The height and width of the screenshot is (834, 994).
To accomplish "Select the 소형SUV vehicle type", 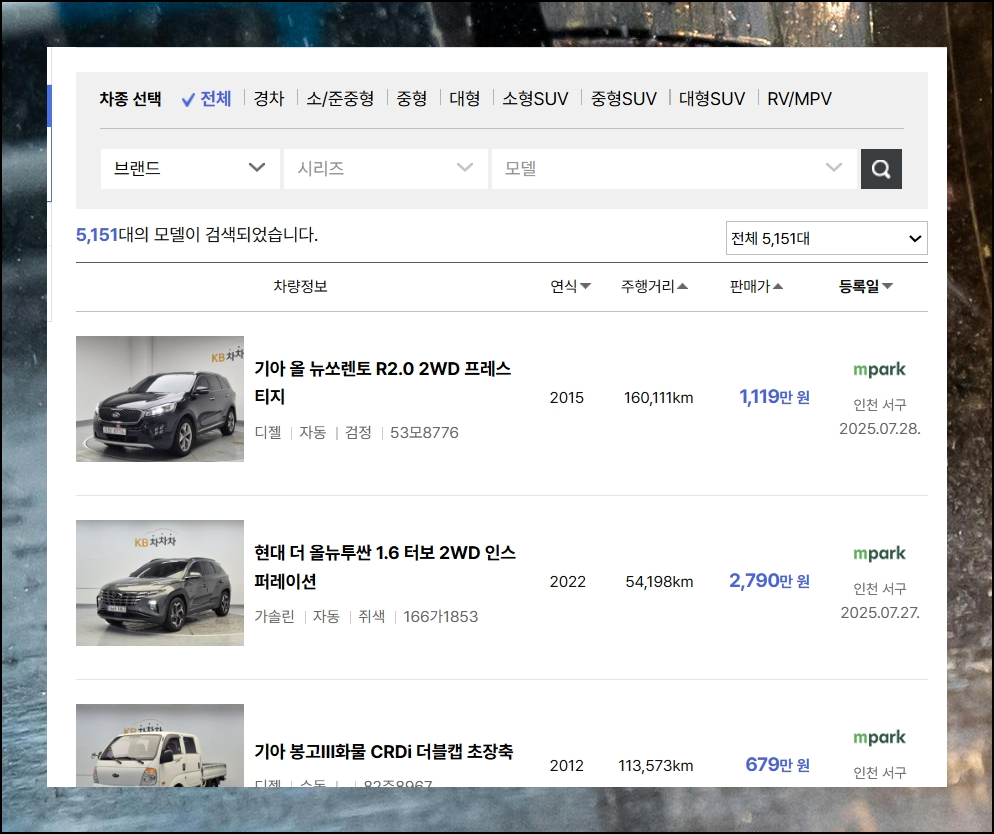I will (x=535, y=99).
